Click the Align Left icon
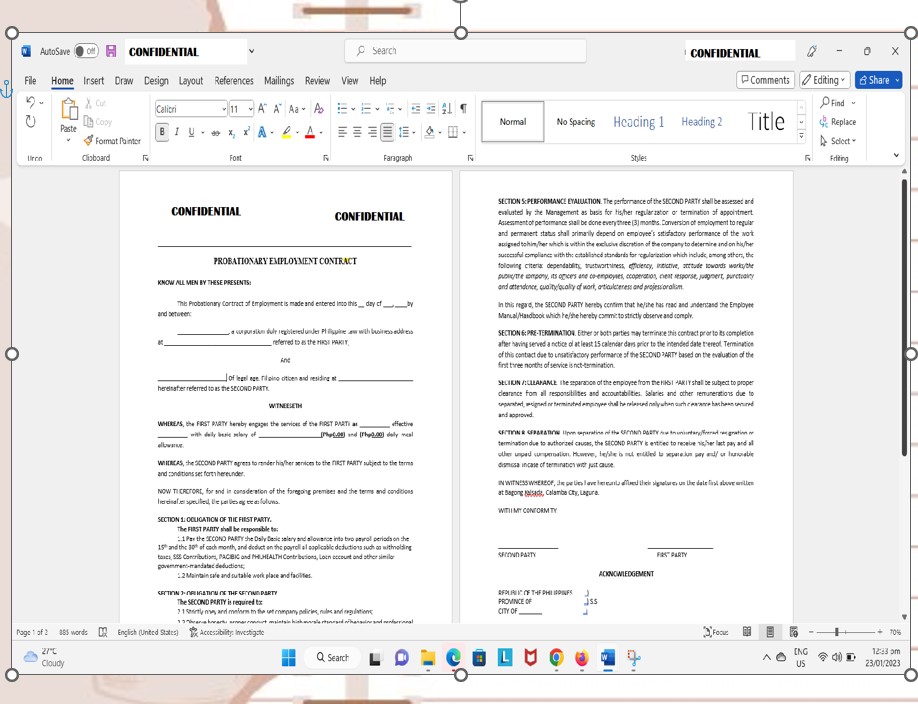 click(342, 132)
